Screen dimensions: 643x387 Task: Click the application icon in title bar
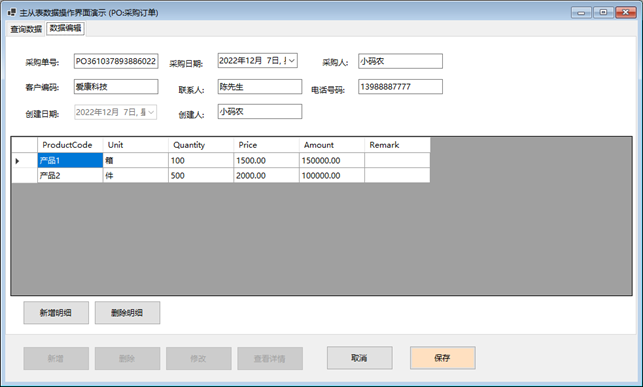(x=11, y=13)
